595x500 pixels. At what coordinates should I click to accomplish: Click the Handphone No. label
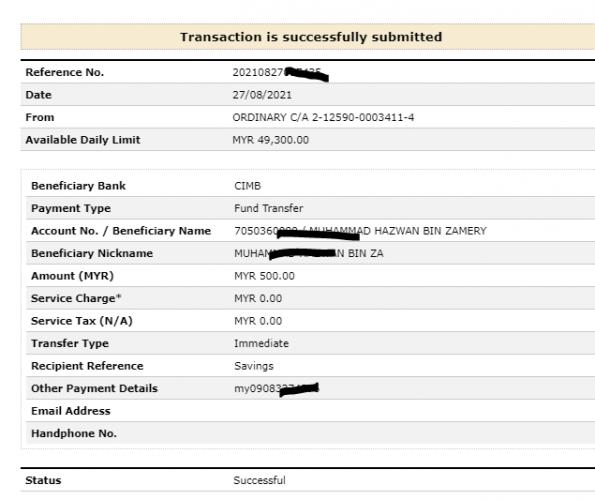click(x=74, y=434)
